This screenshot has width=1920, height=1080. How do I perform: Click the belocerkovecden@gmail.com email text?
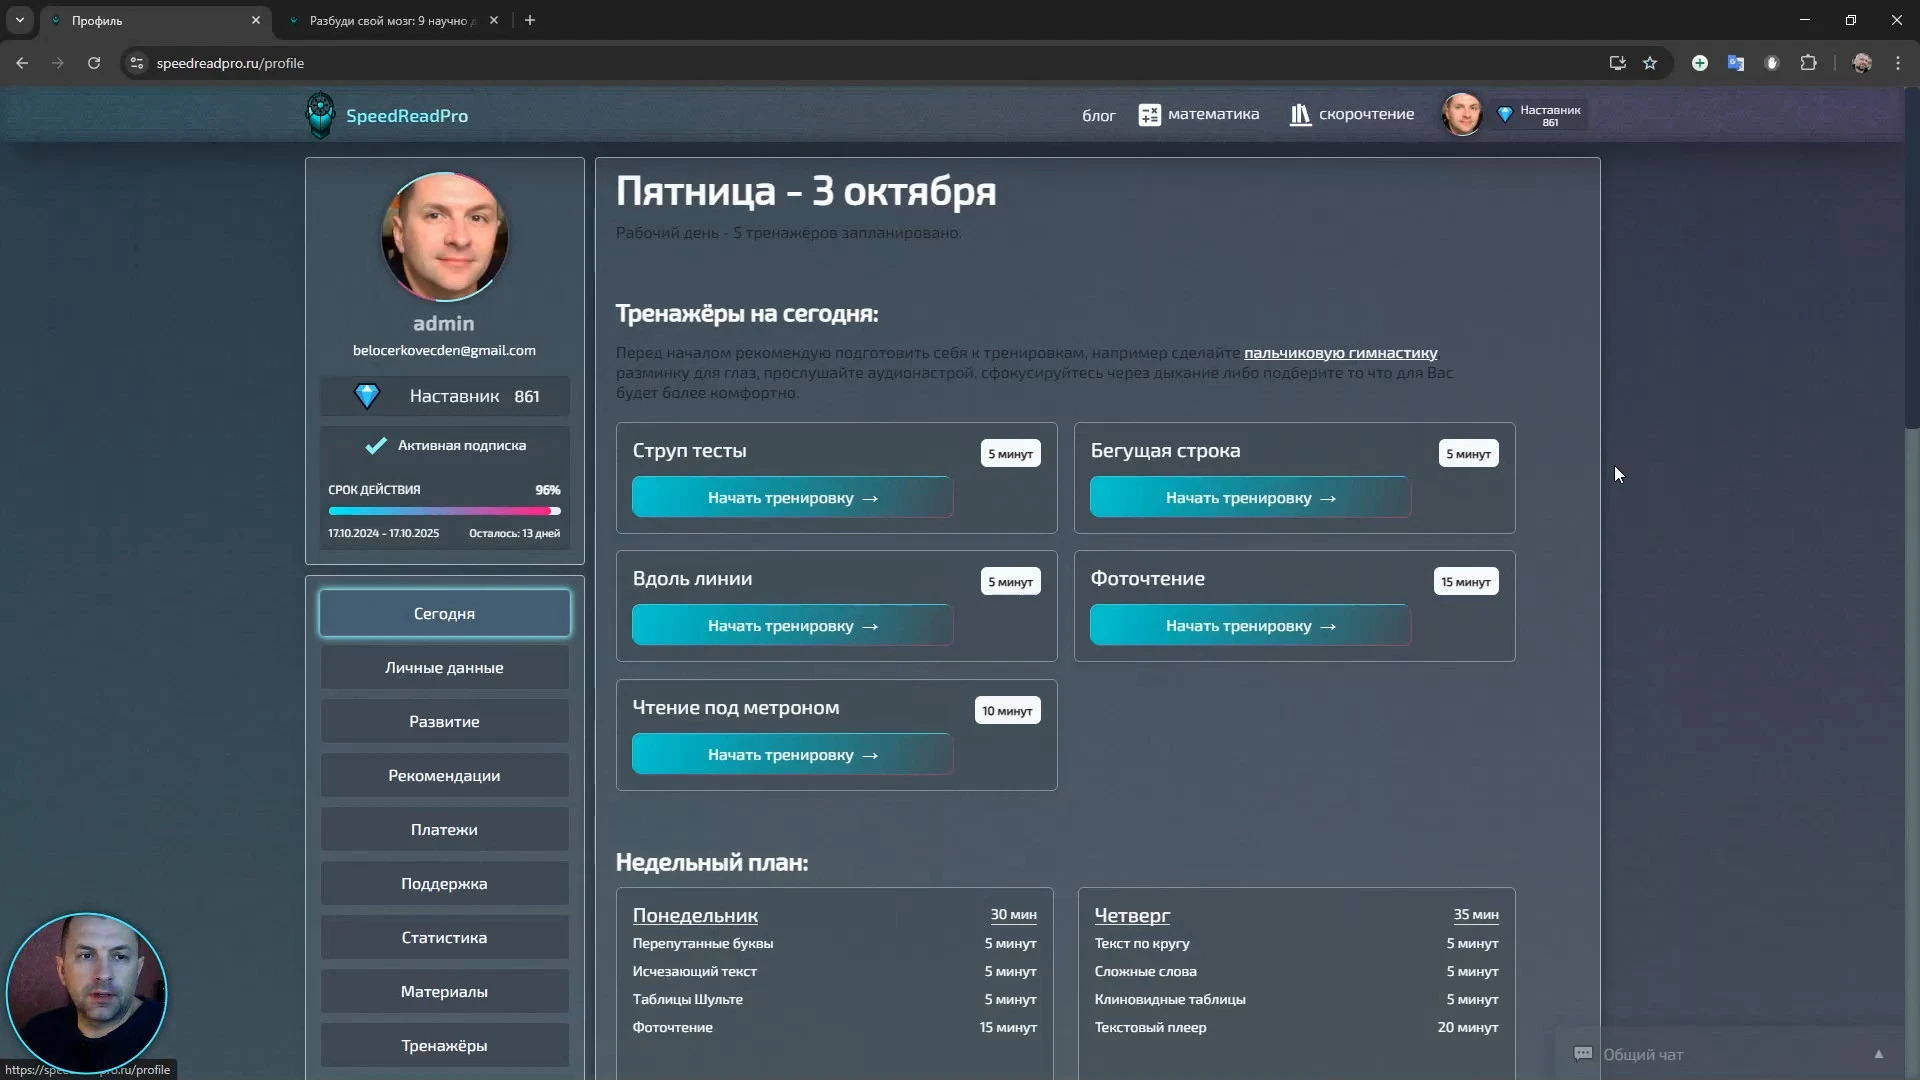pyautogui.click(x=444, y=350)
